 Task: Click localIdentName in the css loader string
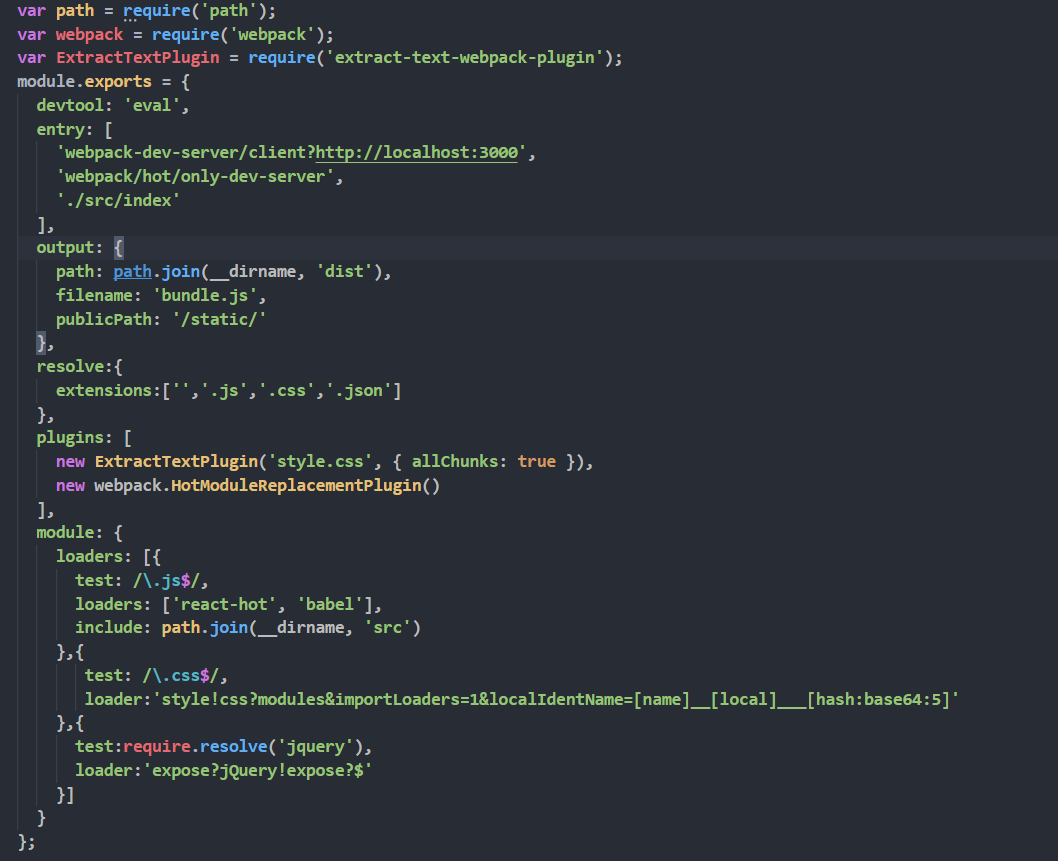tap(556, 699)
